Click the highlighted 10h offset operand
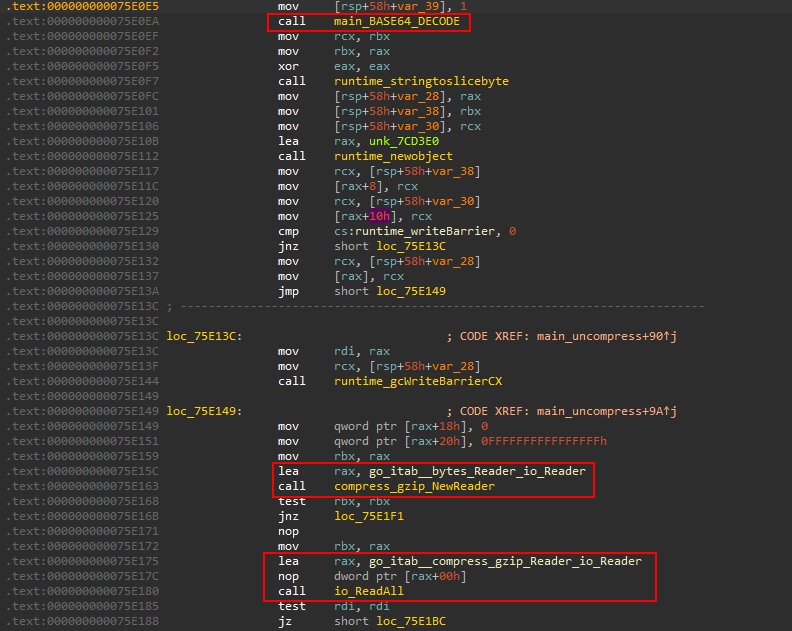This screenshot has height=631, width=792. [x=379, y=216]
